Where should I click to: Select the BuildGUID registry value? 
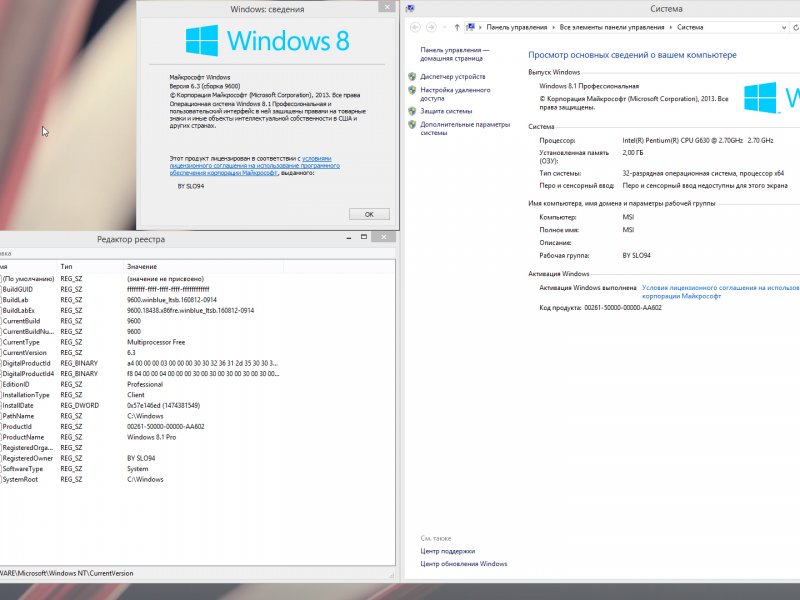tap(17, 289)
